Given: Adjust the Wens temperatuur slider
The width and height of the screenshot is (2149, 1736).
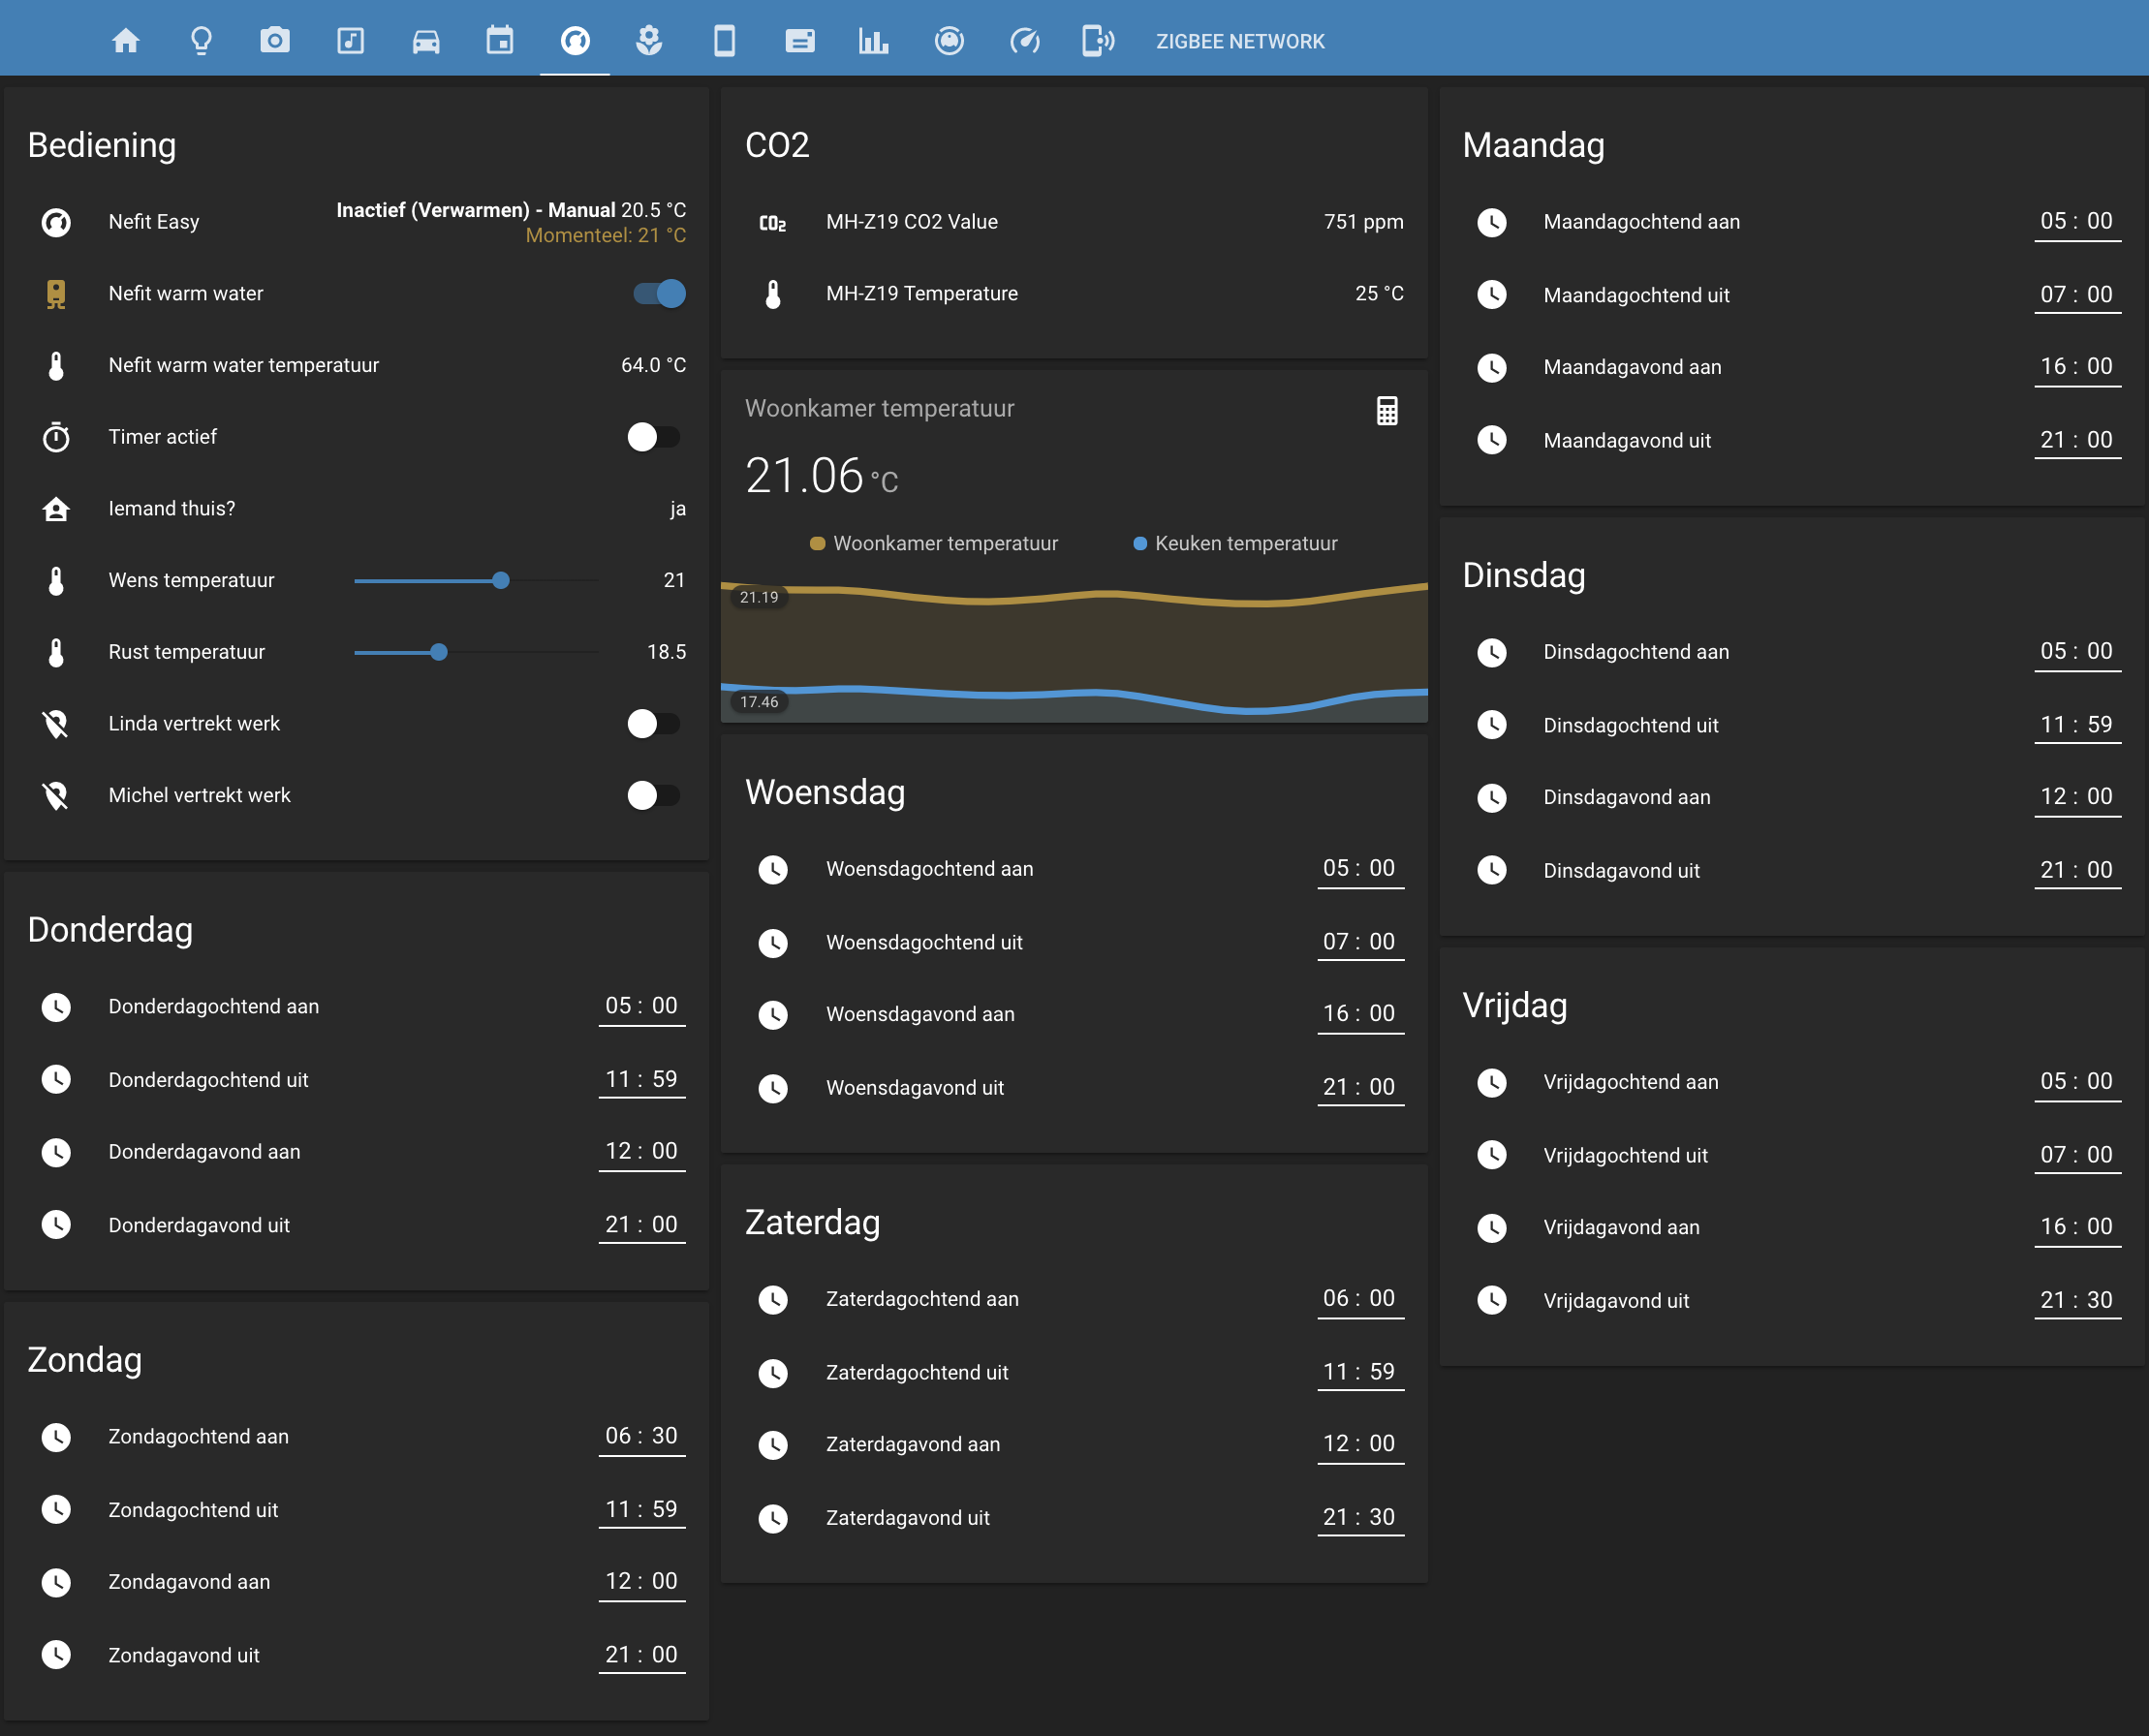Looking at the screenshot, I should coord(501,580).
